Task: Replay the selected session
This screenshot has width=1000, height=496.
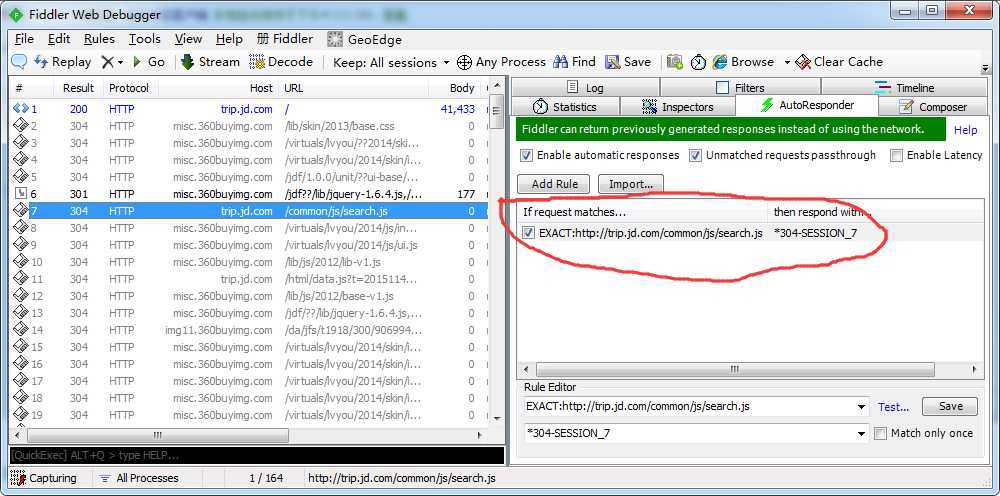Action: pos(62,62)
